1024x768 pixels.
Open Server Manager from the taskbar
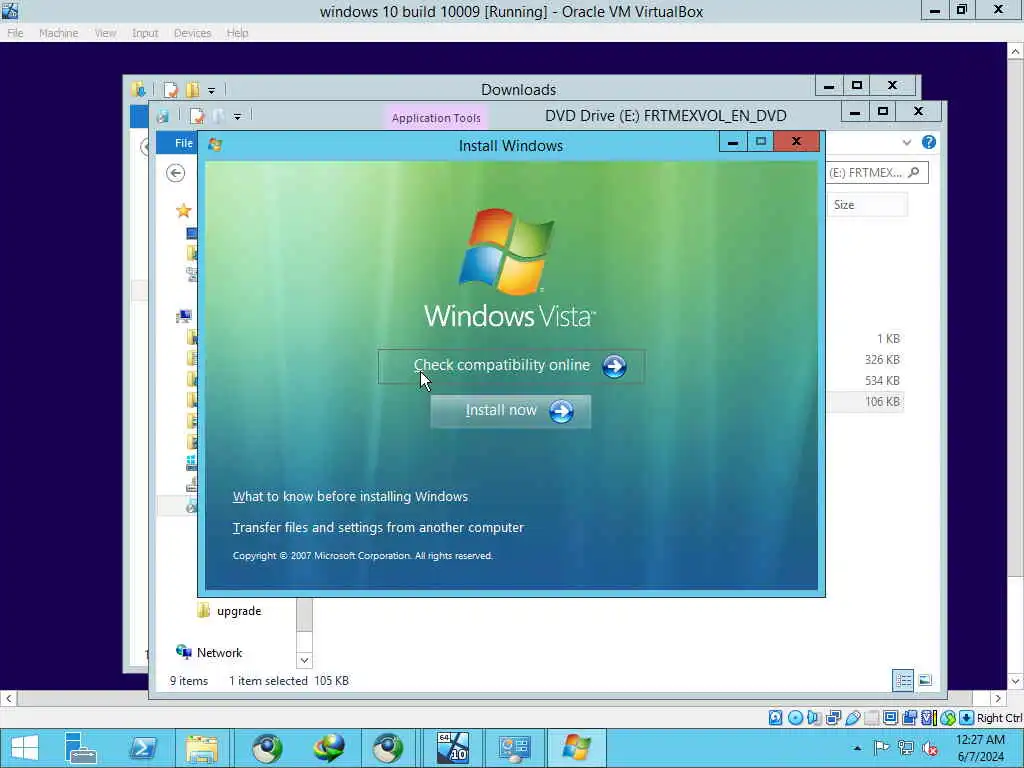[80, 748]
